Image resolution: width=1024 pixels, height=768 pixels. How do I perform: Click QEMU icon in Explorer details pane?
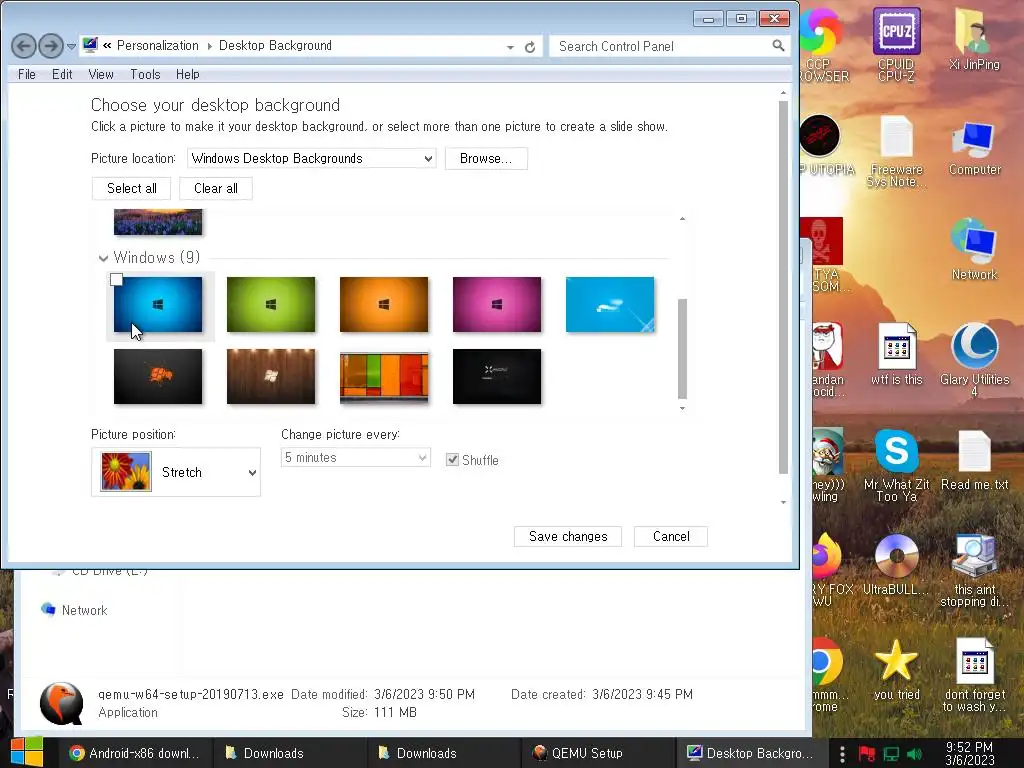coord(62,703)
